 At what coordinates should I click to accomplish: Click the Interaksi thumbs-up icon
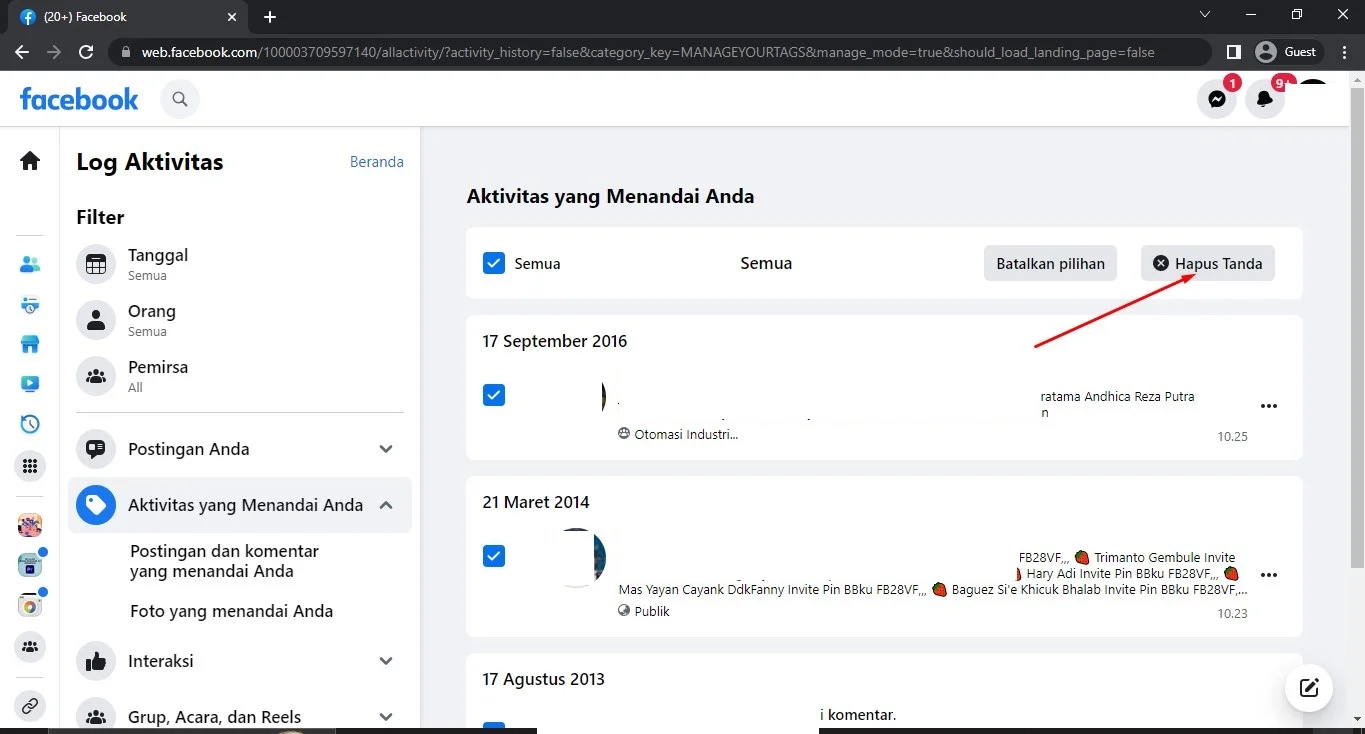point(96,661)
